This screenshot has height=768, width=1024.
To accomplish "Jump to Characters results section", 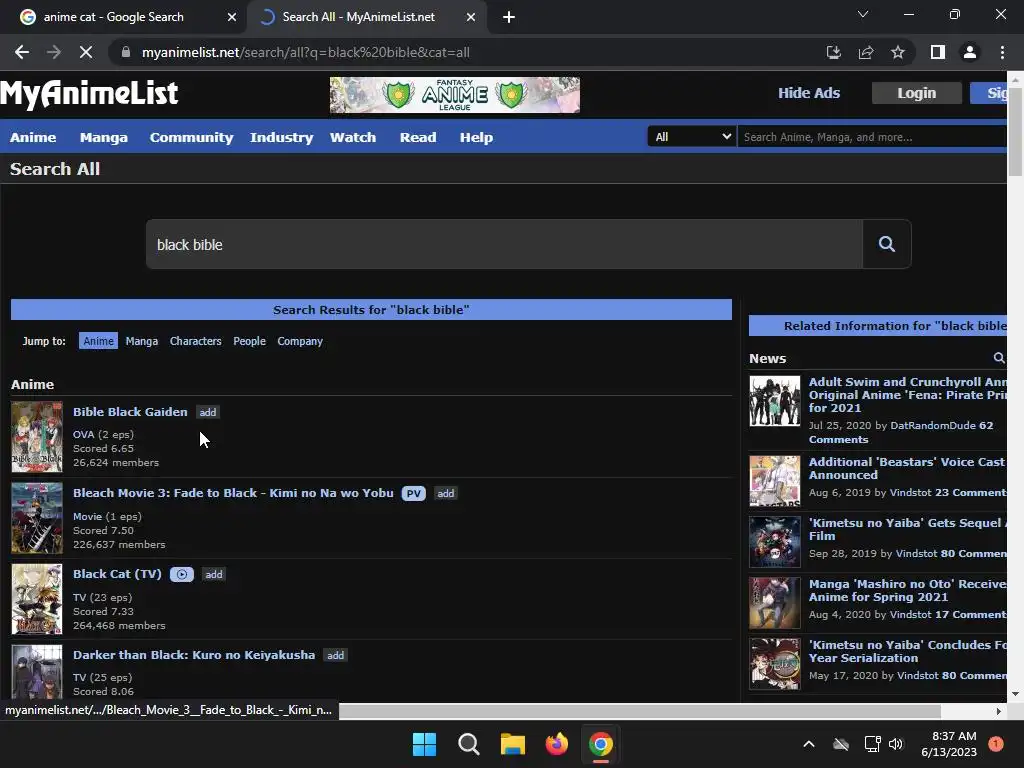I will [195, 341].
